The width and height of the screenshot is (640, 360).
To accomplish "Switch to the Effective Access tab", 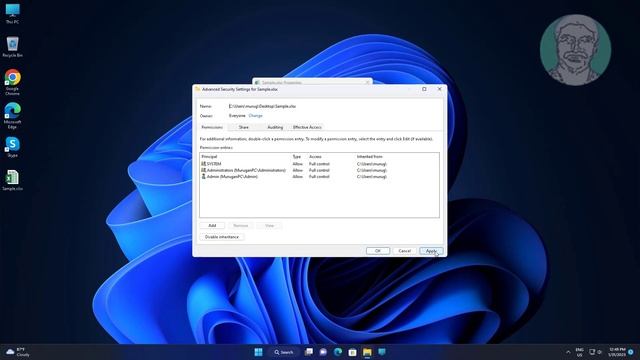I will point(307,127).
